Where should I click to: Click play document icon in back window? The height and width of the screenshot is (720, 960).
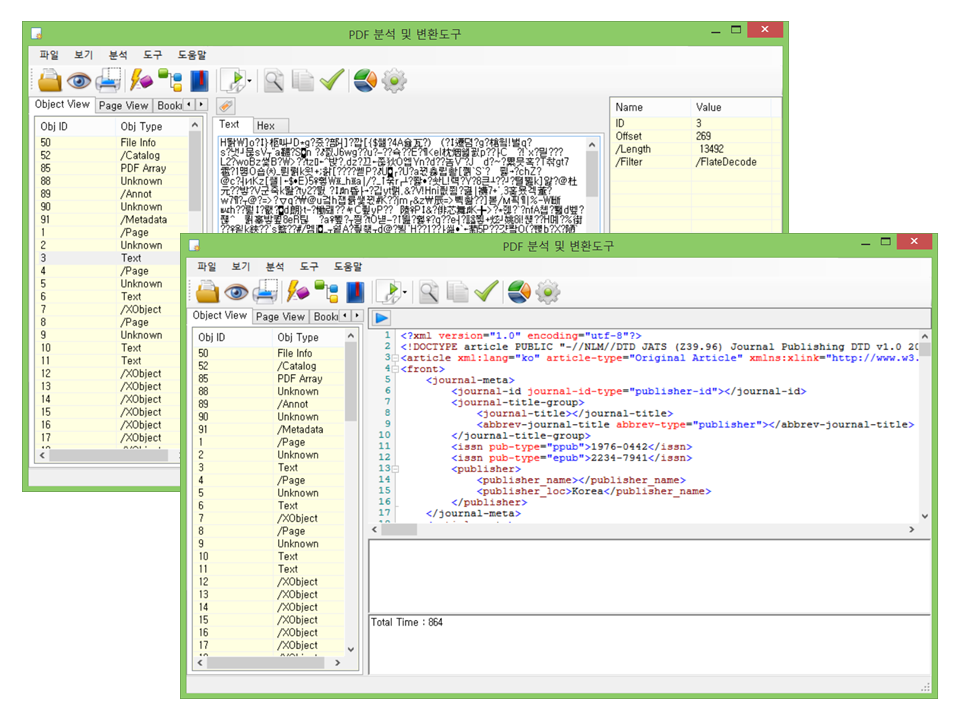pos(233,80)
